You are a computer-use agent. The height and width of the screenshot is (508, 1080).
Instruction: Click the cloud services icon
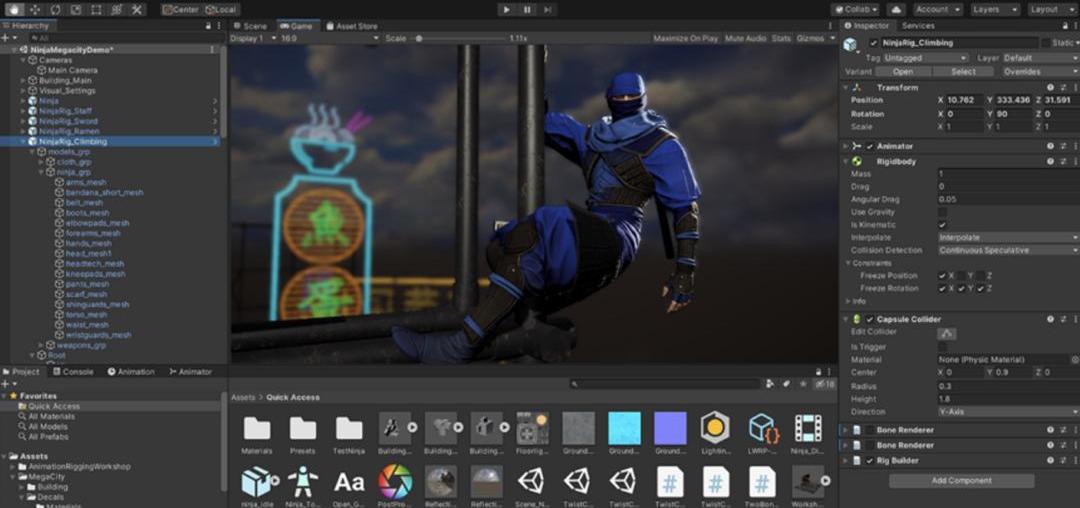point(897,9)
